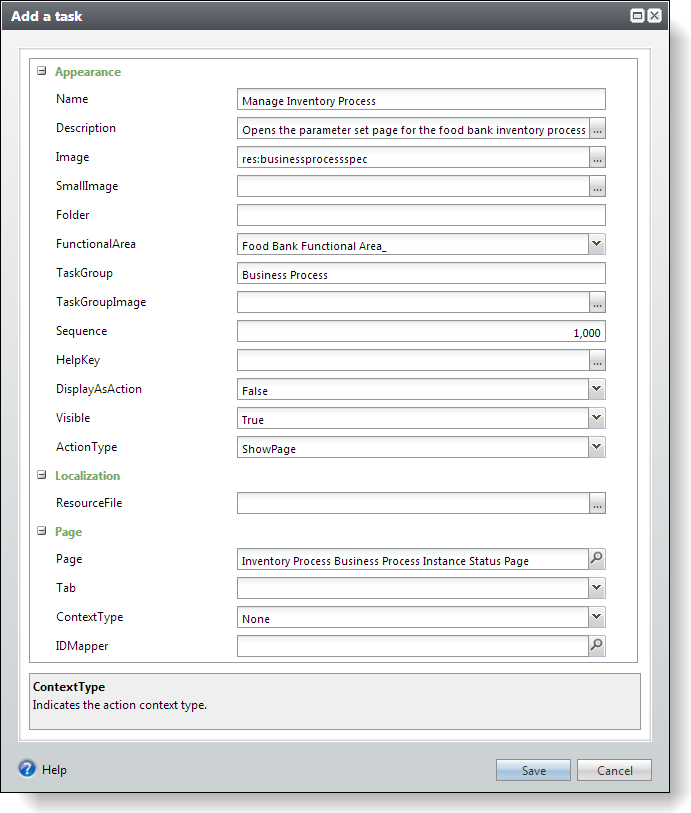This screenshot has width=691, height=813.
Task: Click the empty HelpKey field
Action: pos(413,361)
